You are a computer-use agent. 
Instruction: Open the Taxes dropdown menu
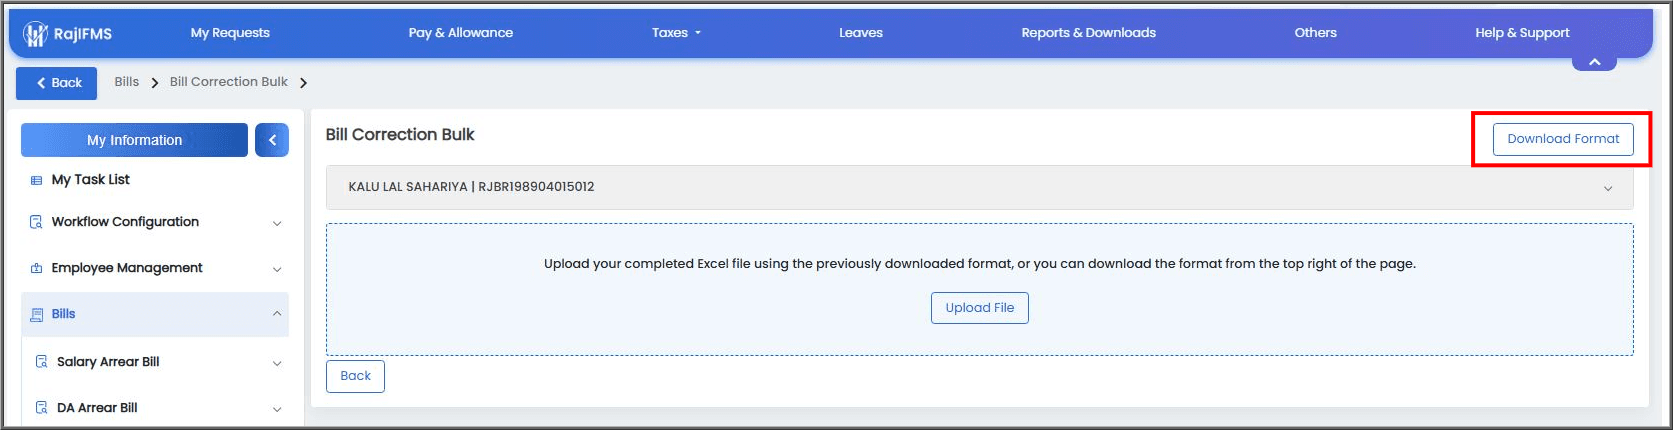(676, 33)
